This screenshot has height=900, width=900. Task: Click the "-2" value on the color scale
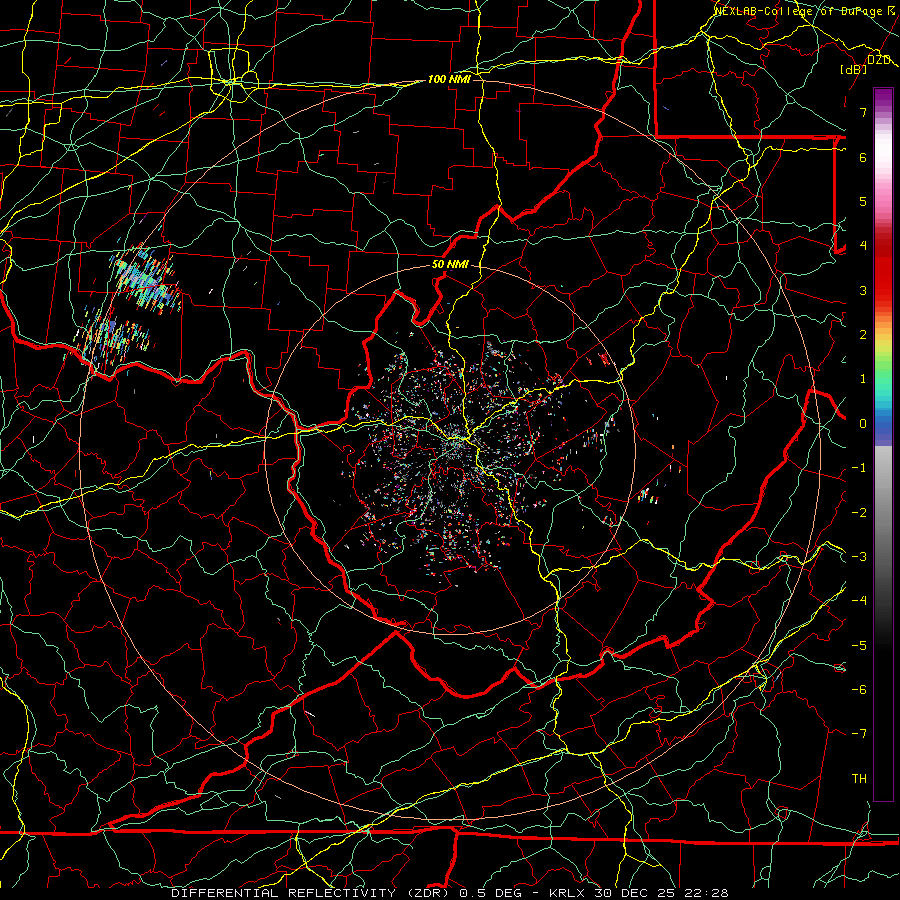859,513
